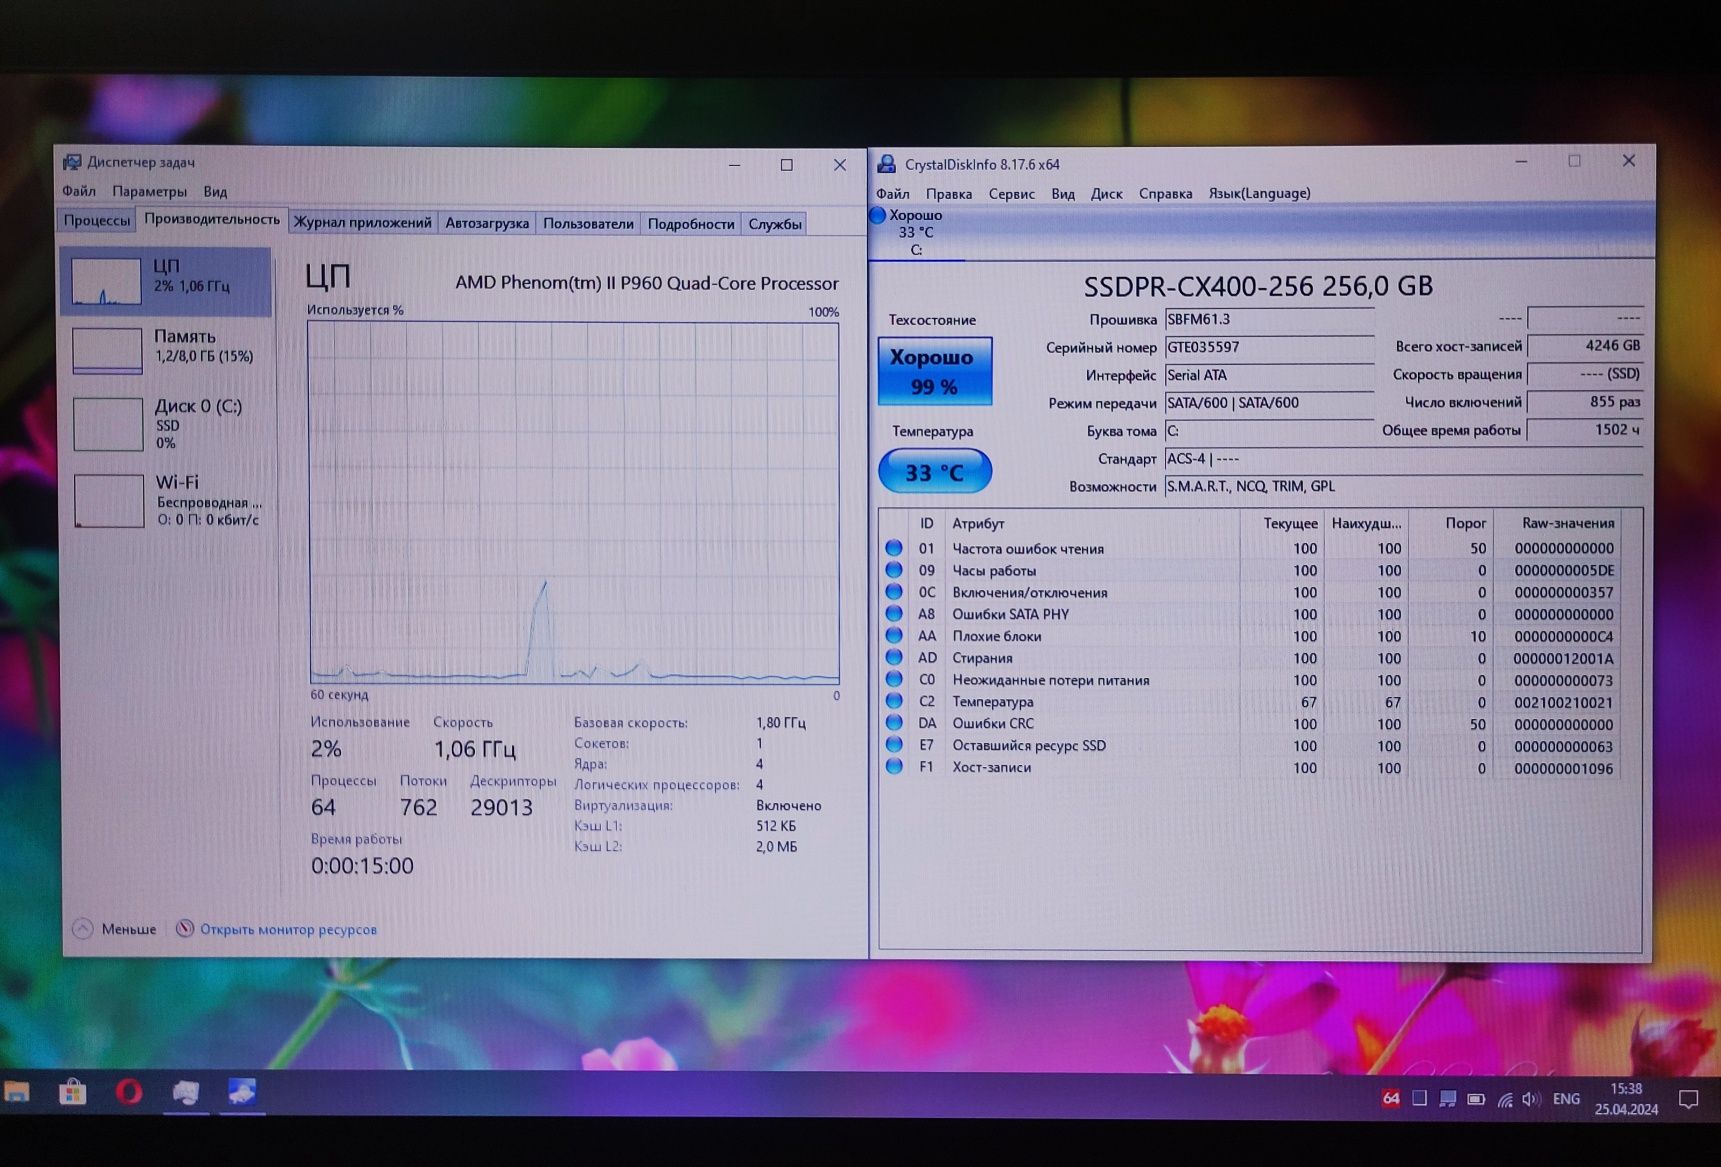Viewport: 1721px width, 1167px height.
Task: Click Число включений value 855 раз
Action: 1585,401
